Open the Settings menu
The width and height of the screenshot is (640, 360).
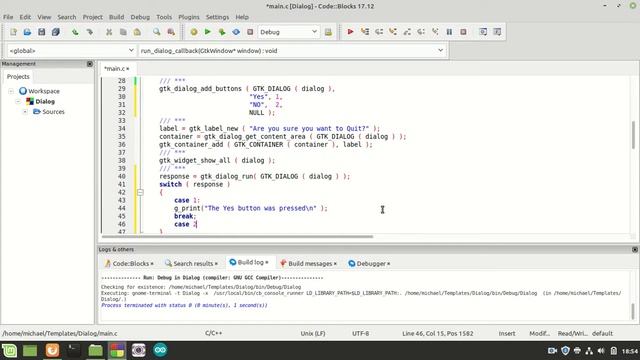[217, 17]
